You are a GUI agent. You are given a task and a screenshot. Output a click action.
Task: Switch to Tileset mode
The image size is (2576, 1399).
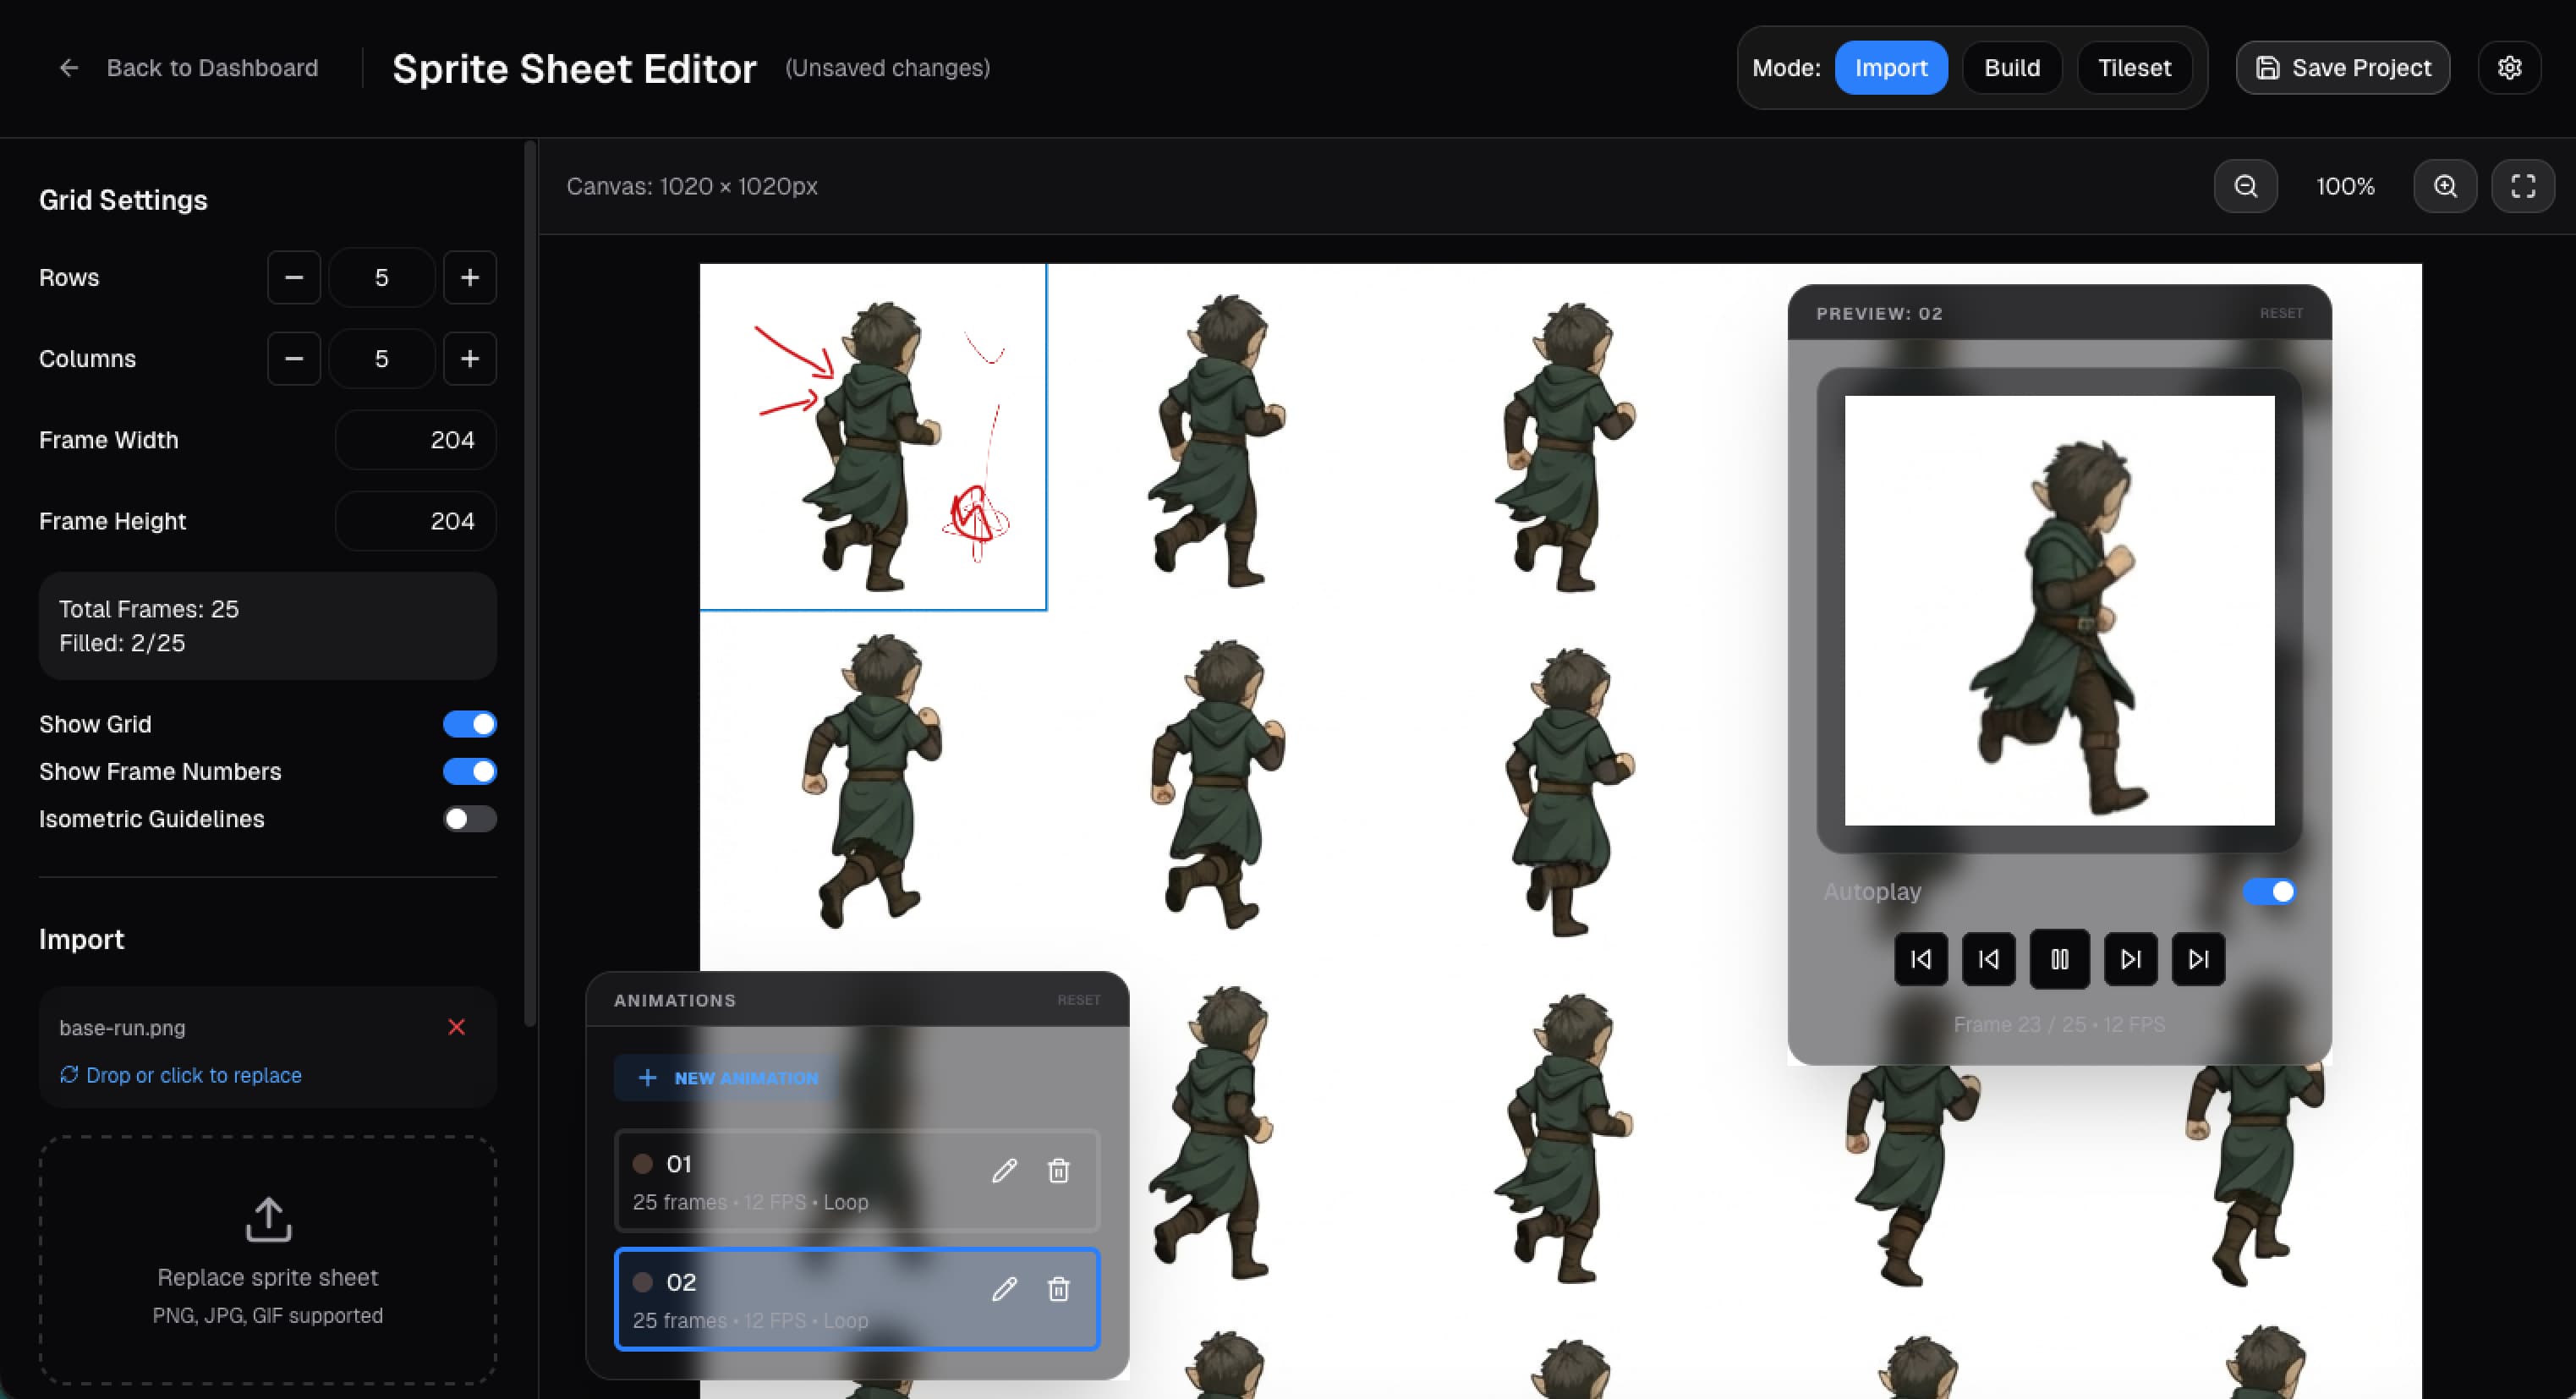pyautogui.click(x=2134, y=67)
